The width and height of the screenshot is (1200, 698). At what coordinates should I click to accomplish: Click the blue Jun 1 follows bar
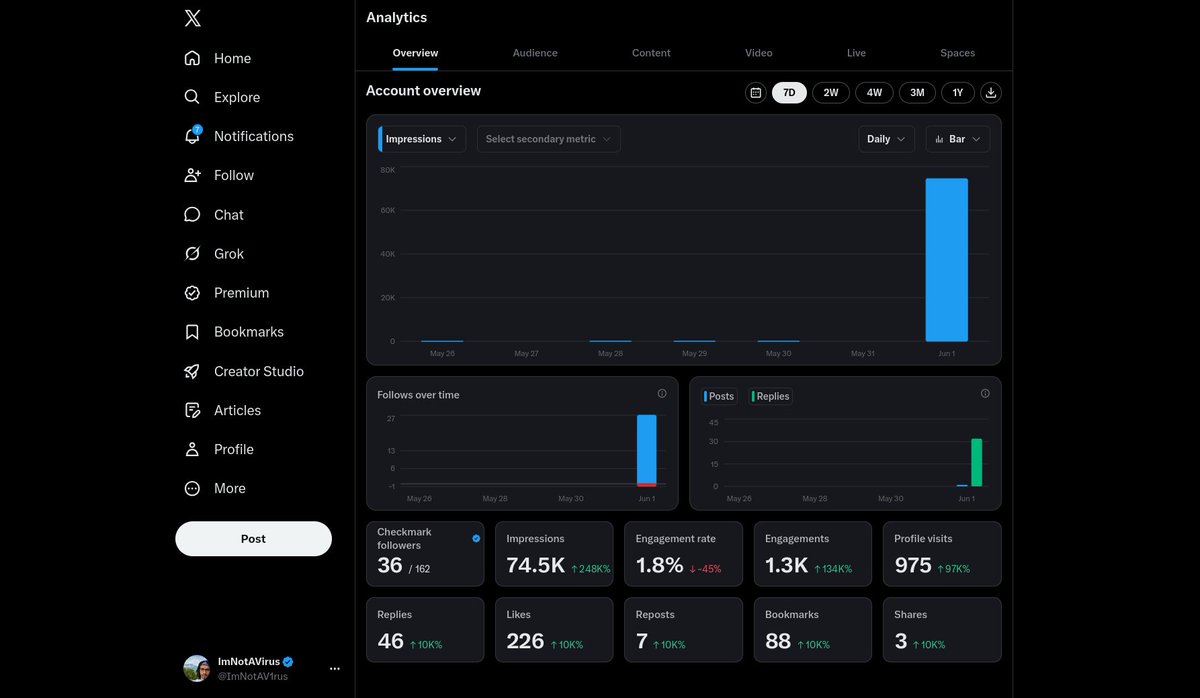click(647, 449)
